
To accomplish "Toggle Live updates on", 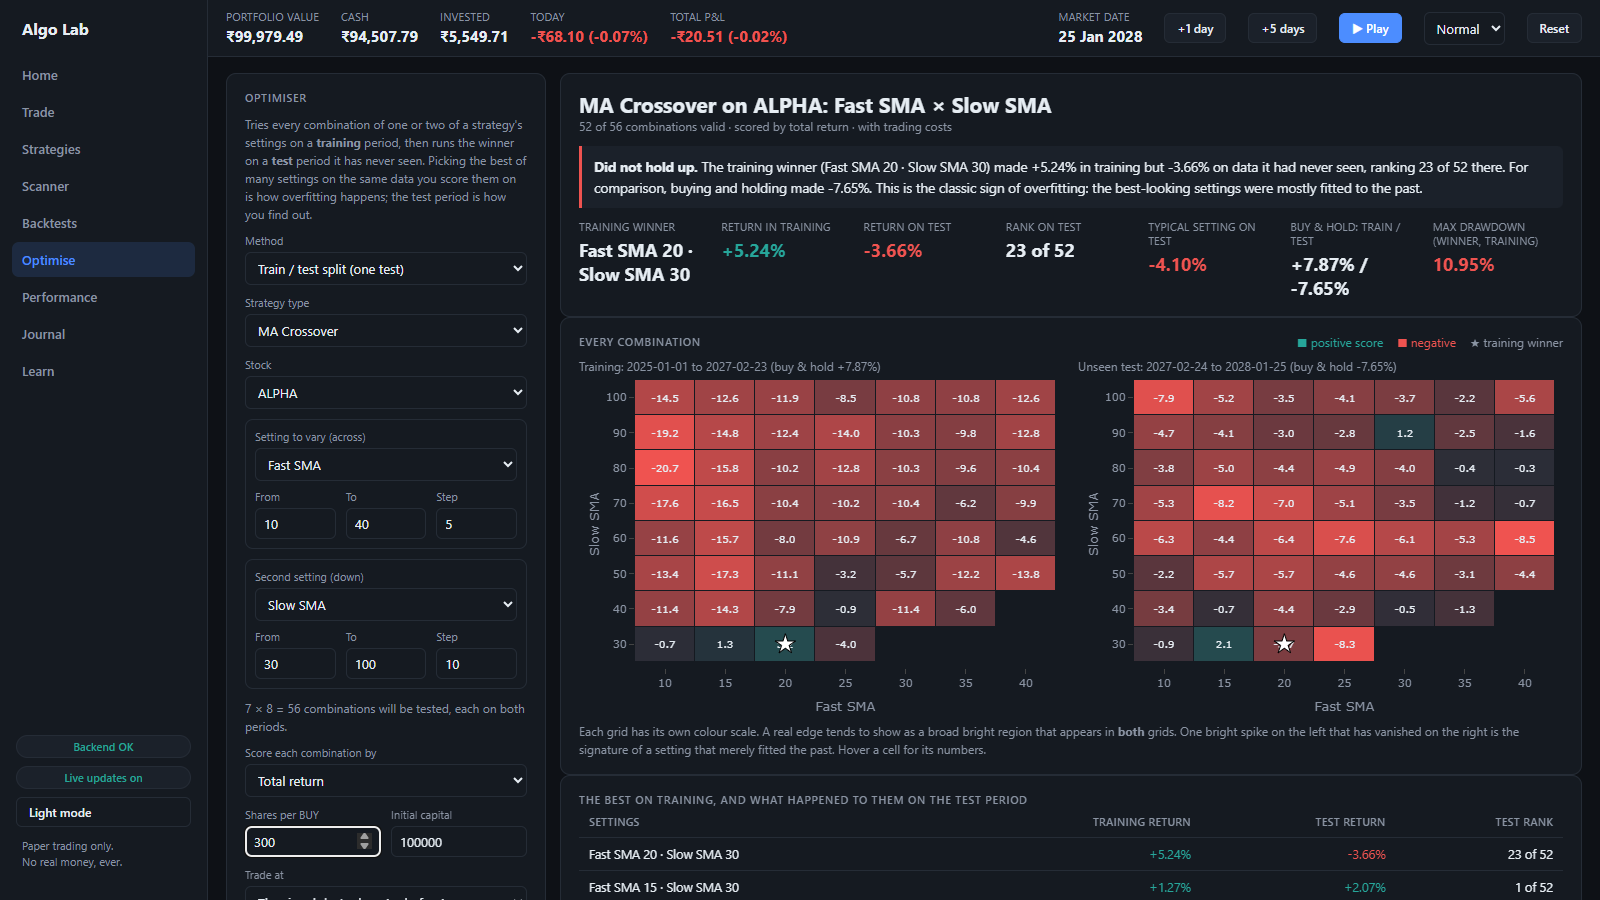I will (103, 778).
